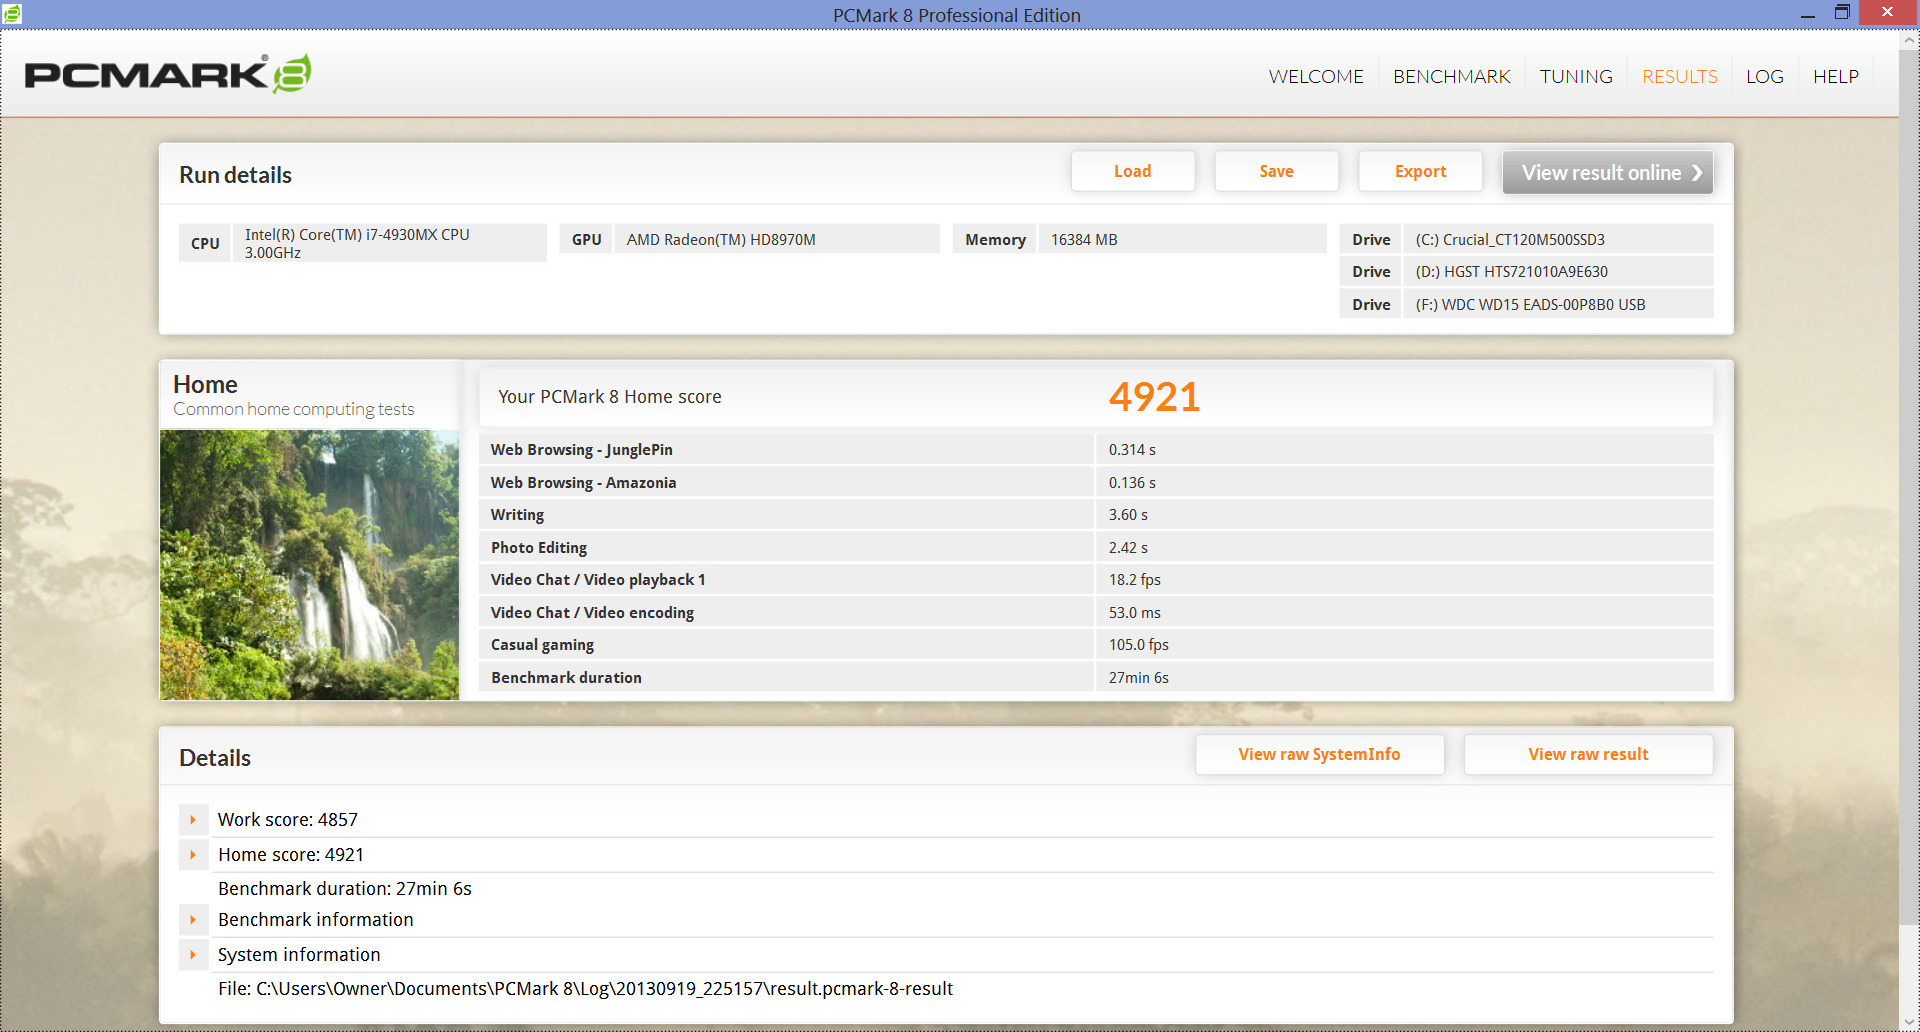Click the result file path text
1920x1032 pixels.
coord(585,989)
